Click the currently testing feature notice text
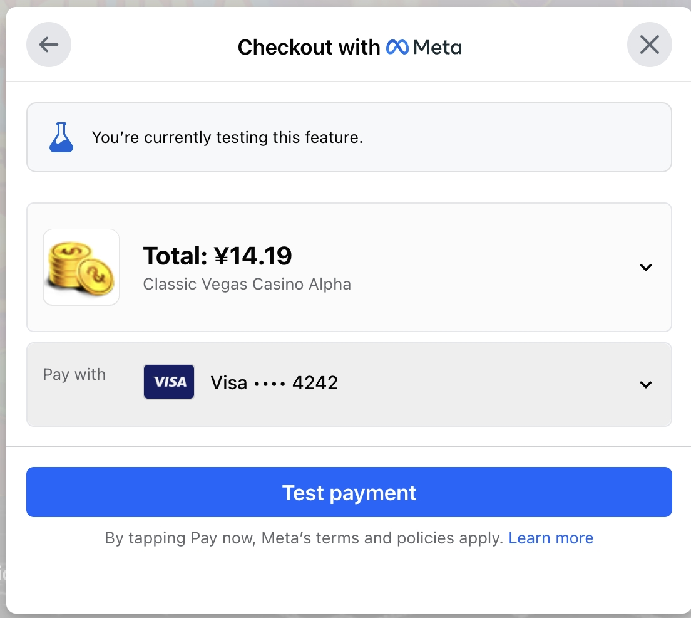 pyautogui.click(x=227, y=137)
